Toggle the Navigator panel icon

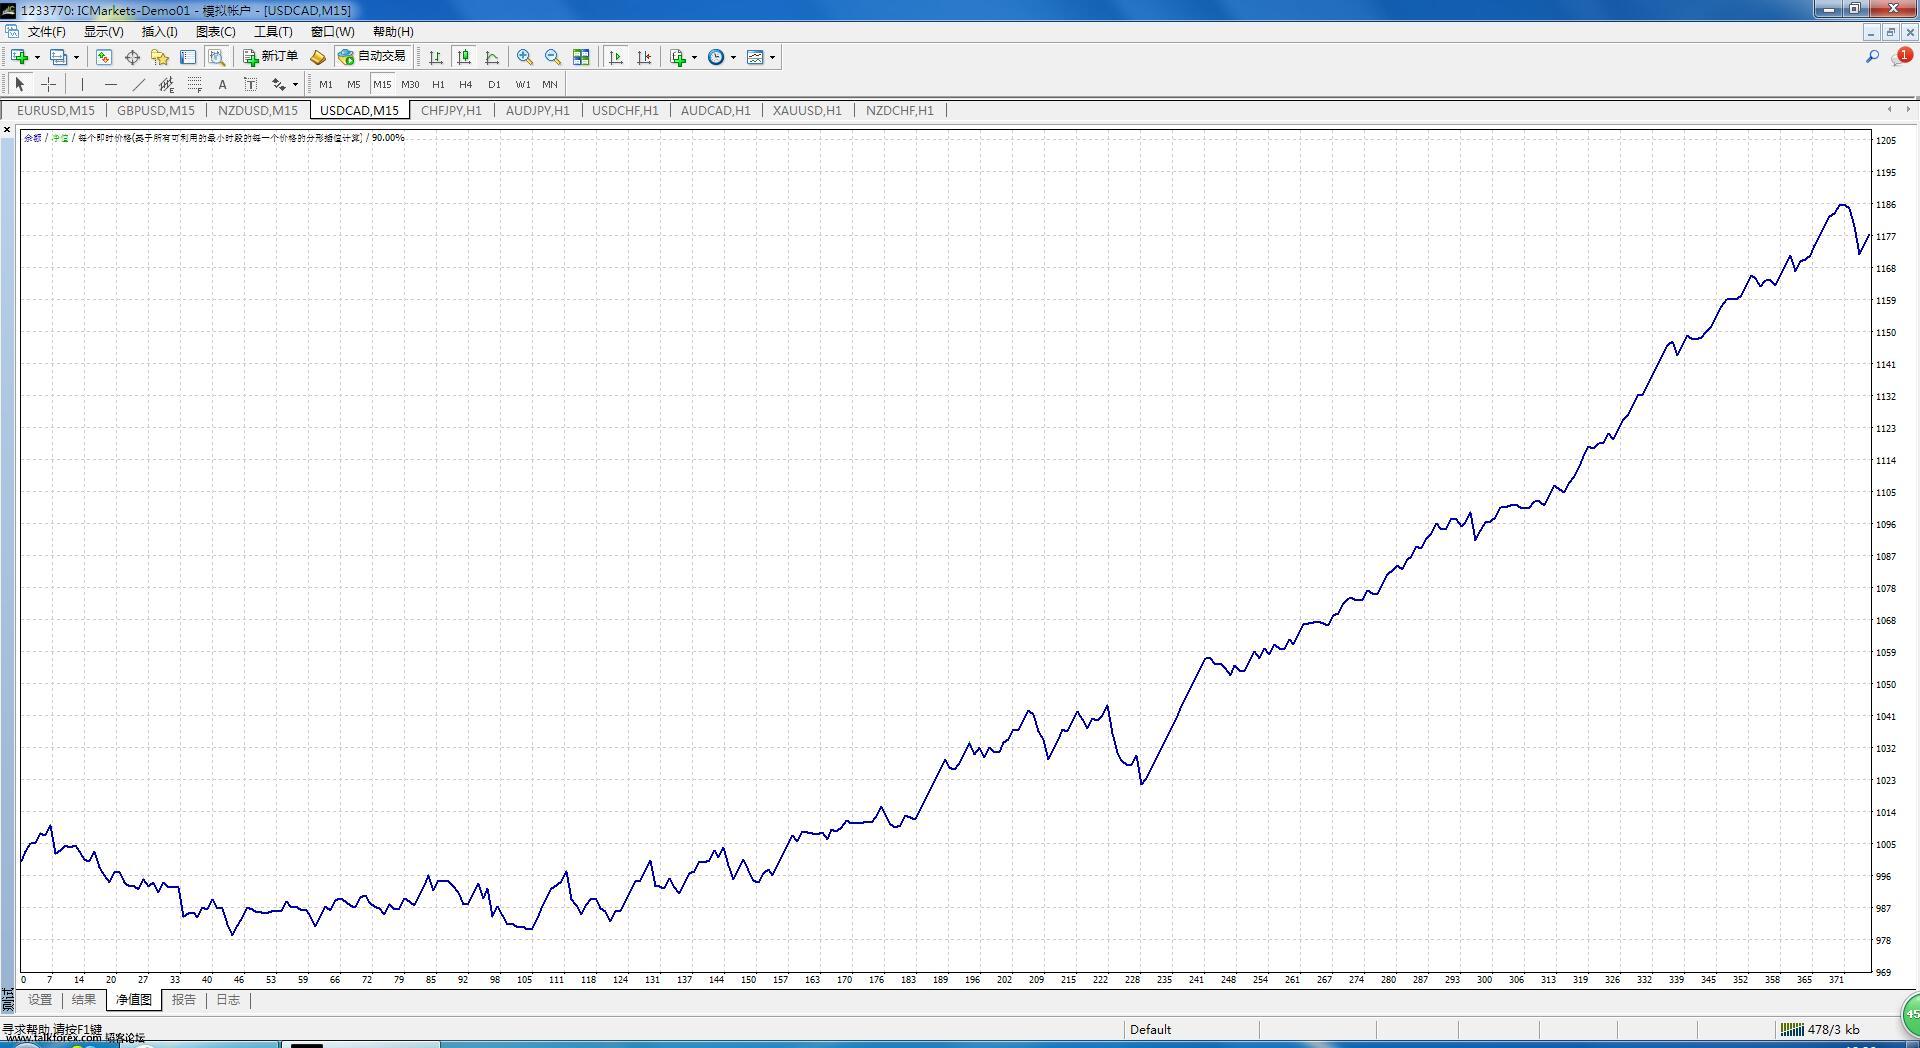160,57
